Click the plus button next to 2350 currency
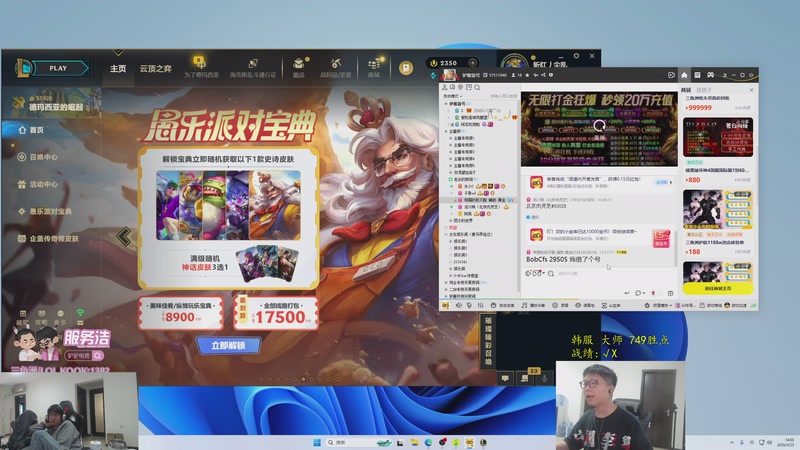Screen dimensions: 800x450 click(x=472, y=63)
